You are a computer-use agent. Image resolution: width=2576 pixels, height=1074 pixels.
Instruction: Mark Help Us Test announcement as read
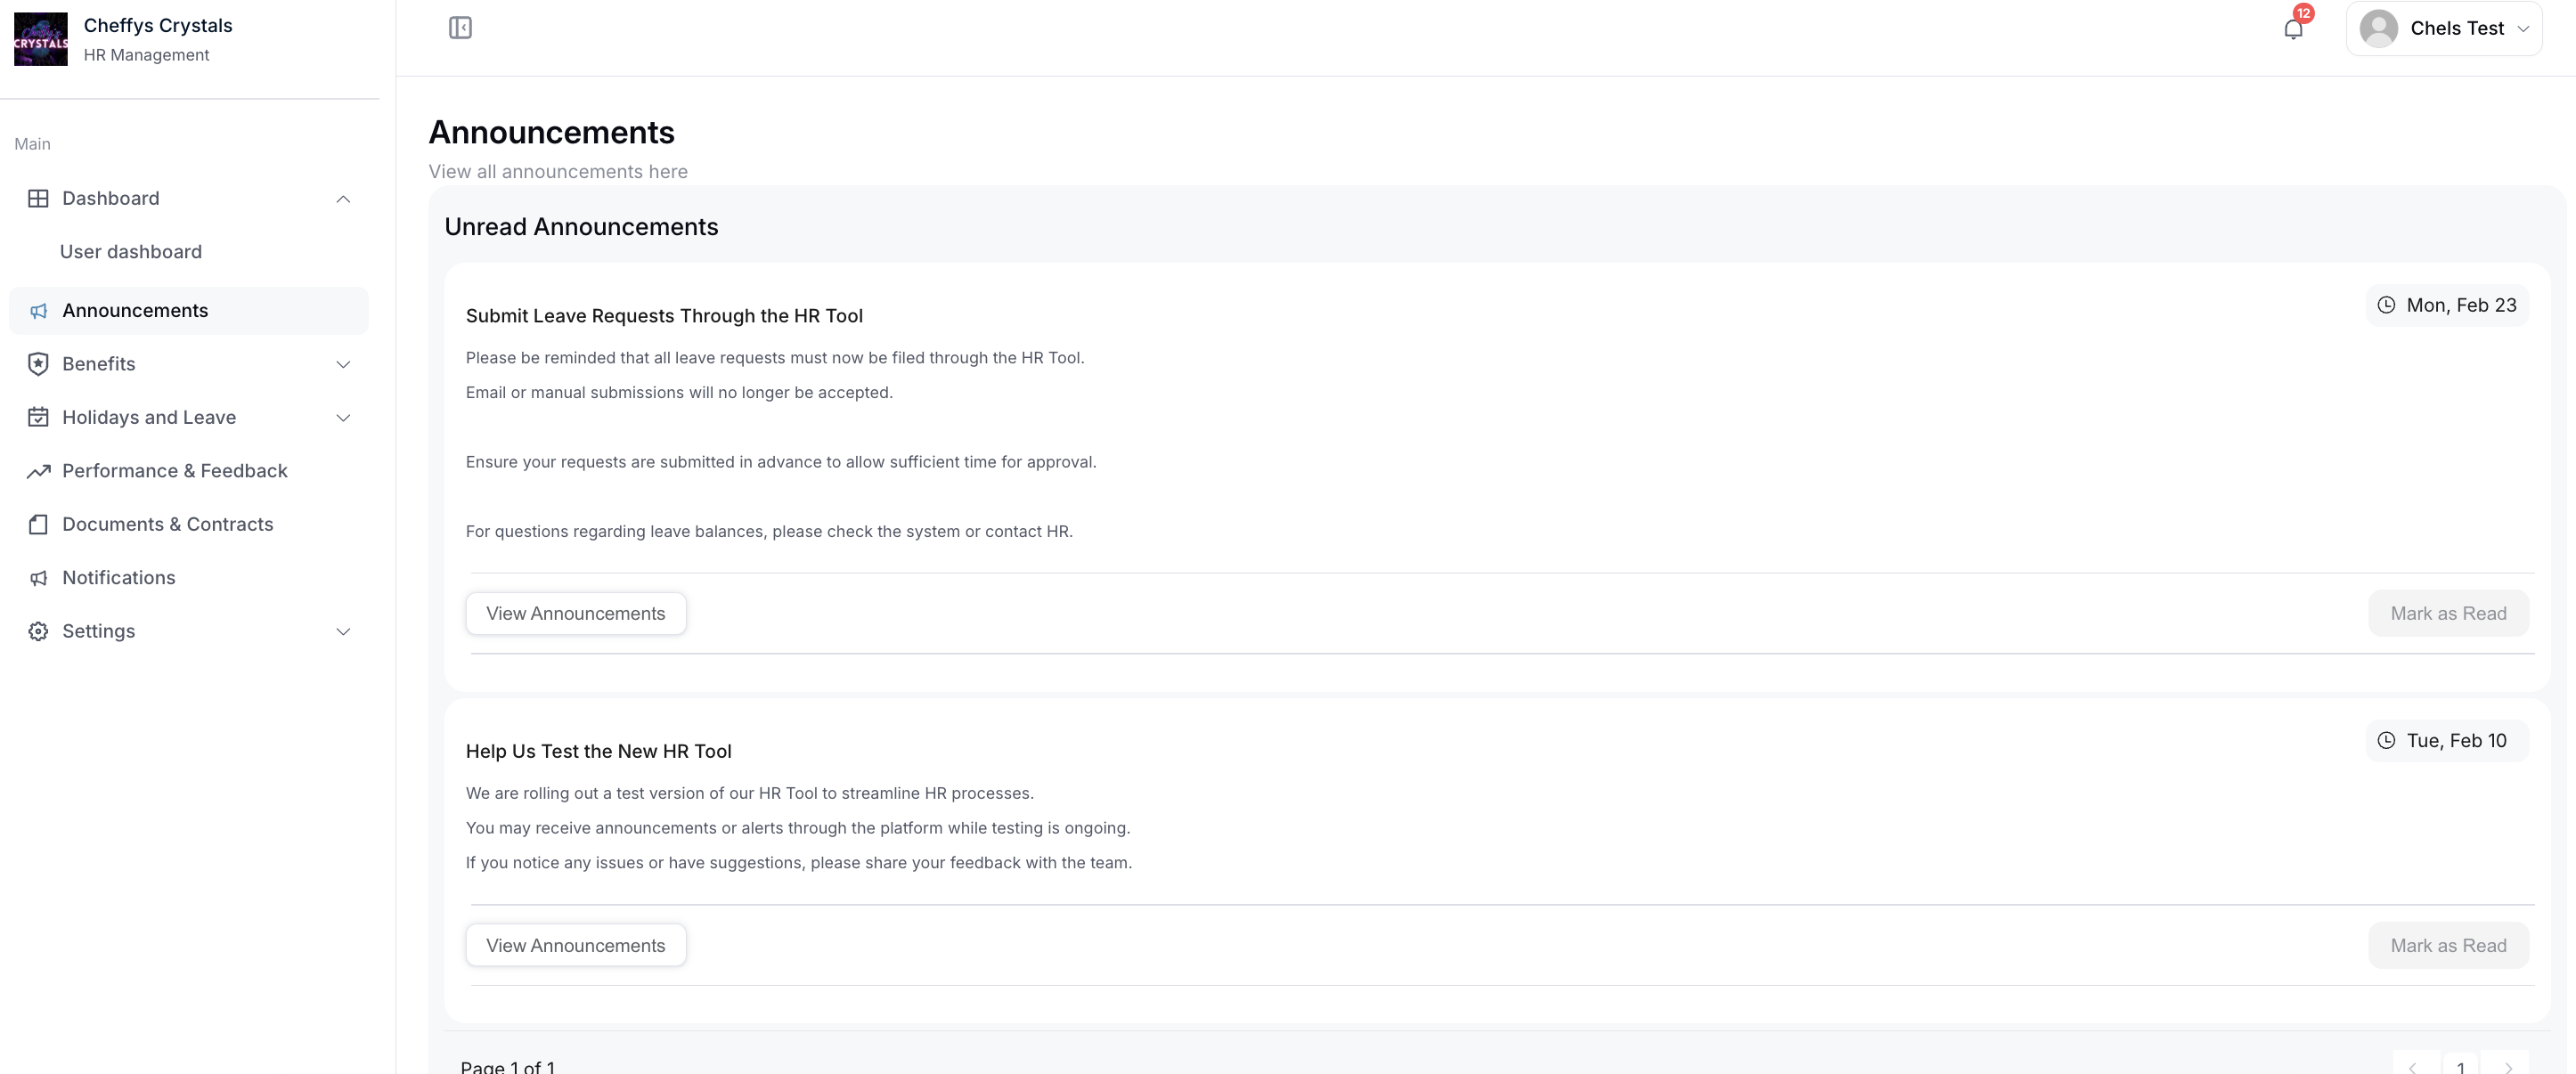tap(2447, 946)
